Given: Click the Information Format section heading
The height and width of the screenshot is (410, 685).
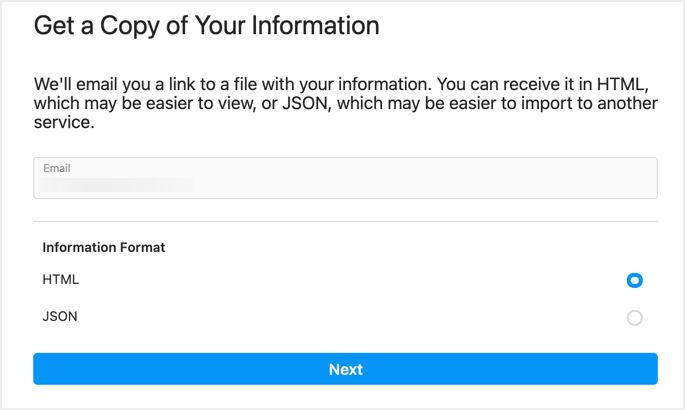Looking at the screenshot, I should click(x=104, y=247).
